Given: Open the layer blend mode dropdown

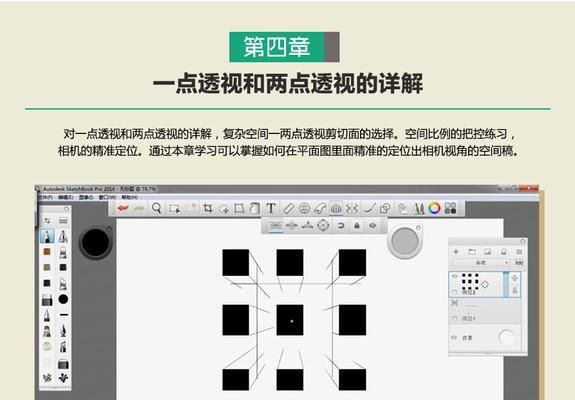Looking at the screenshot, I should (x=481, y=263).
